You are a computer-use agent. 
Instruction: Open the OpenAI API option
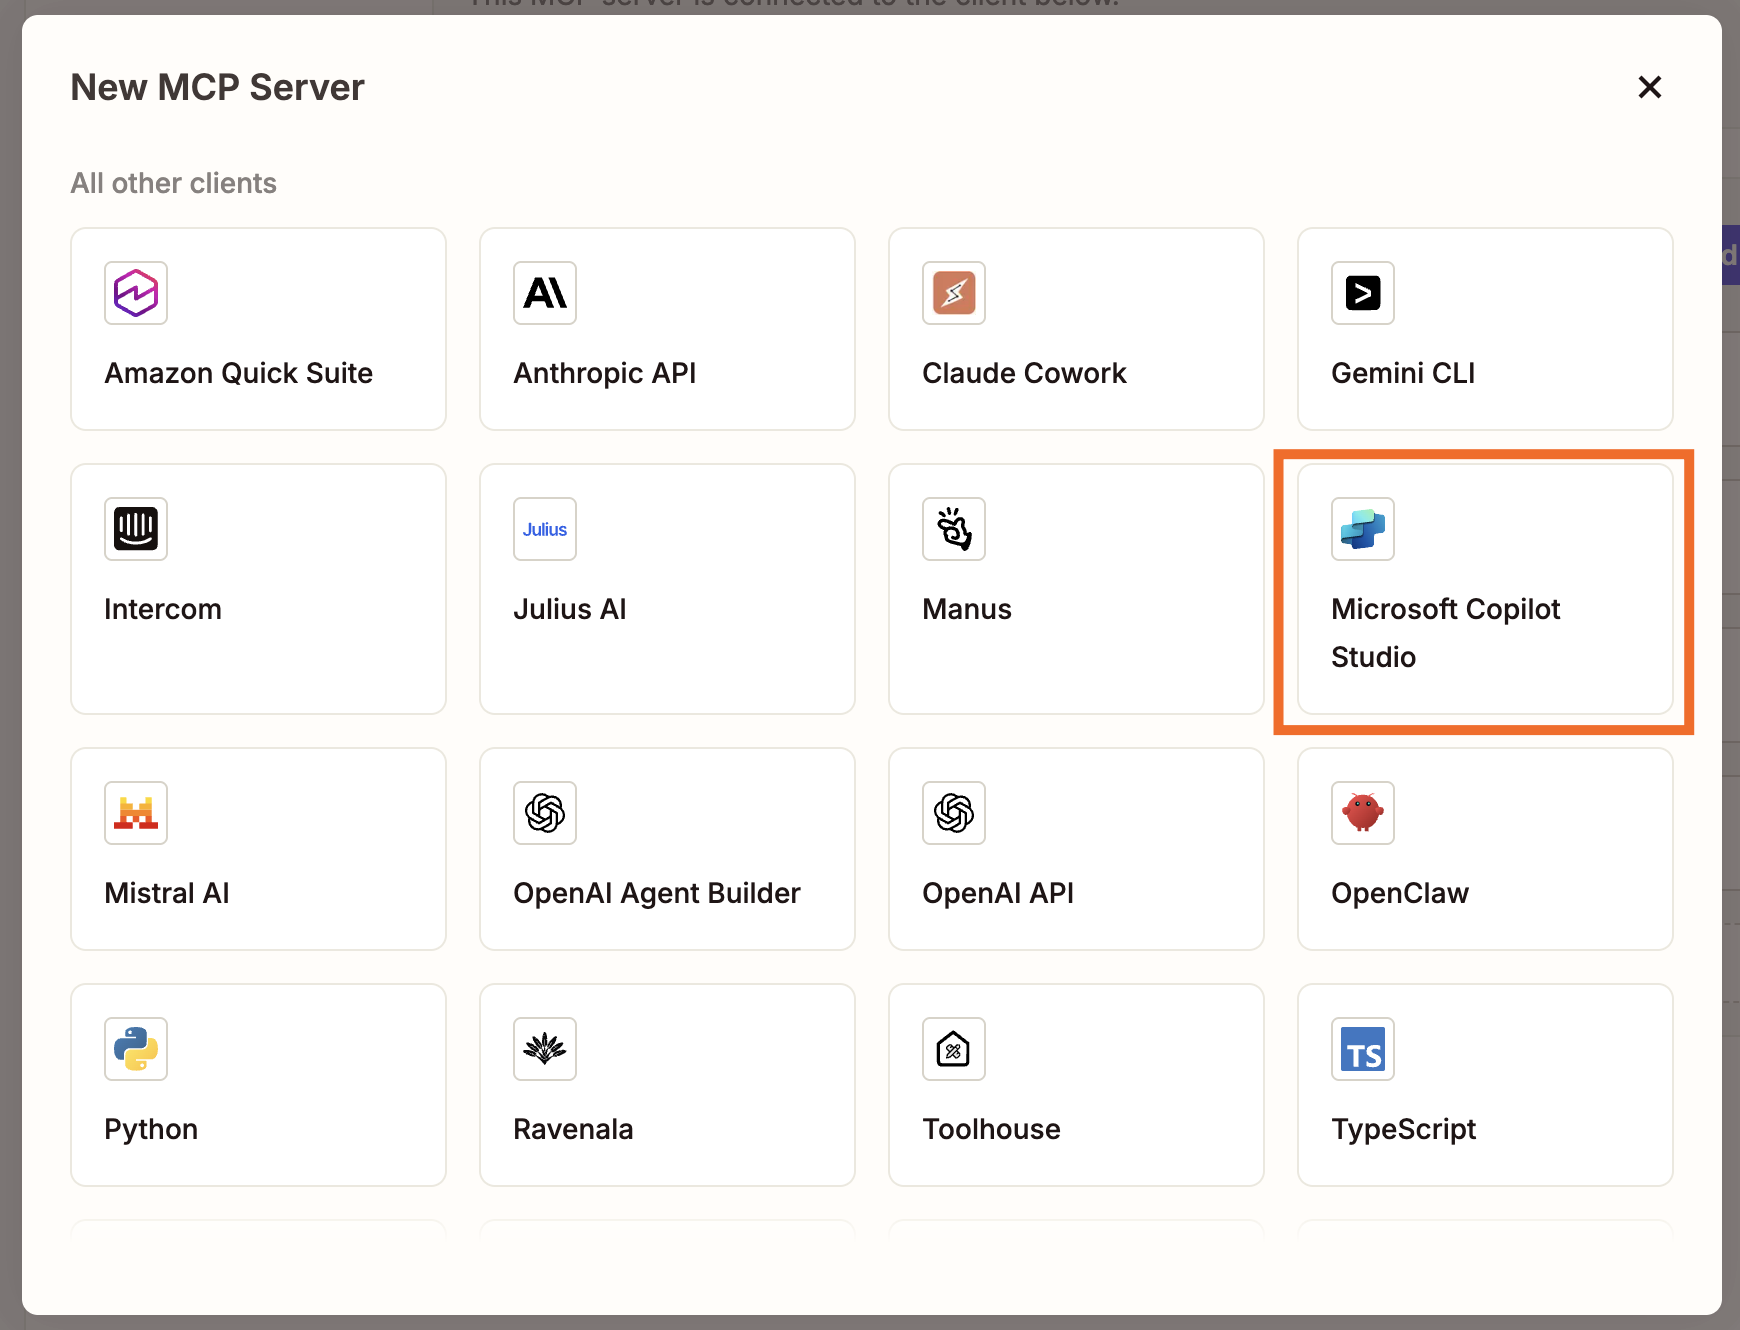1075,849
